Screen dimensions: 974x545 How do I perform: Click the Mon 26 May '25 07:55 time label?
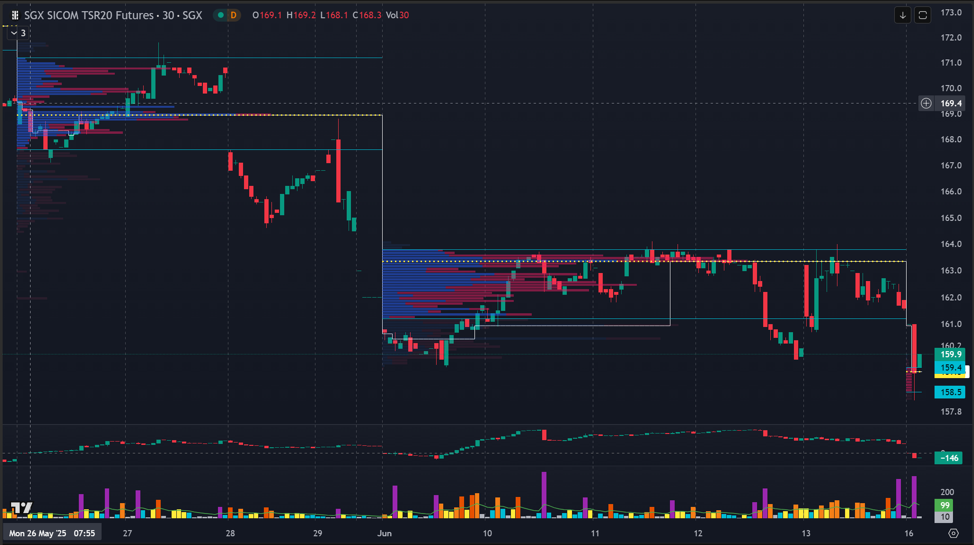52,533
